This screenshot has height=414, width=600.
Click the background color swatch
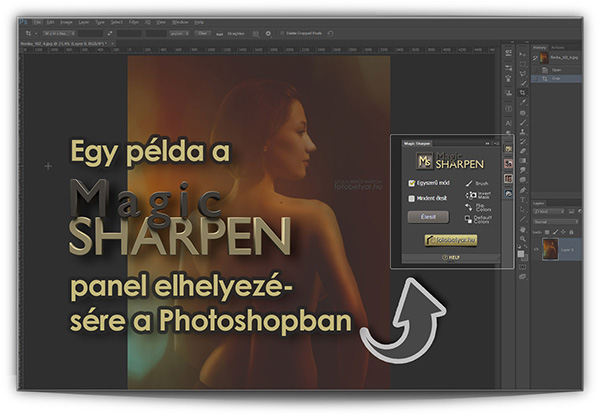coord(525,258)
